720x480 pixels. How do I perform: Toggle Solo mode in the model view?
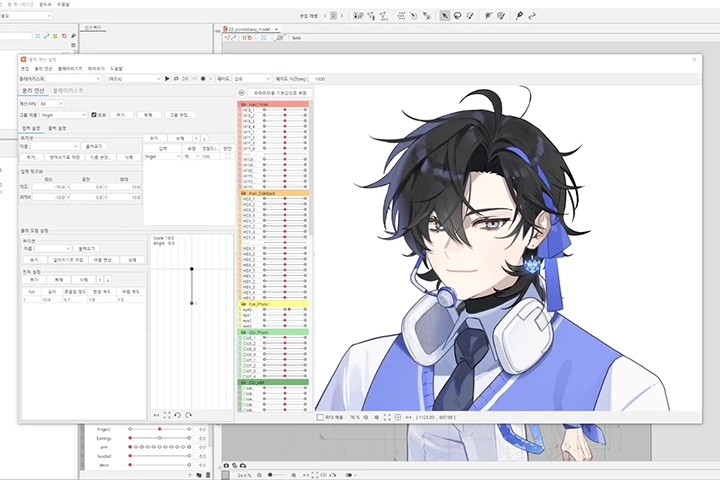pos(296,38)
